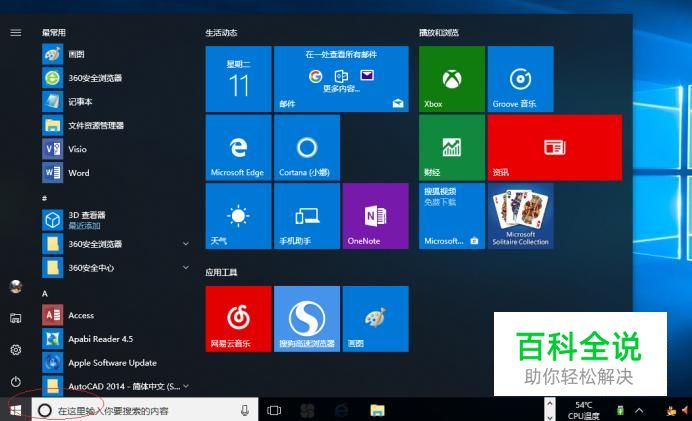Open the 手机助手 tile

(307, 216)
